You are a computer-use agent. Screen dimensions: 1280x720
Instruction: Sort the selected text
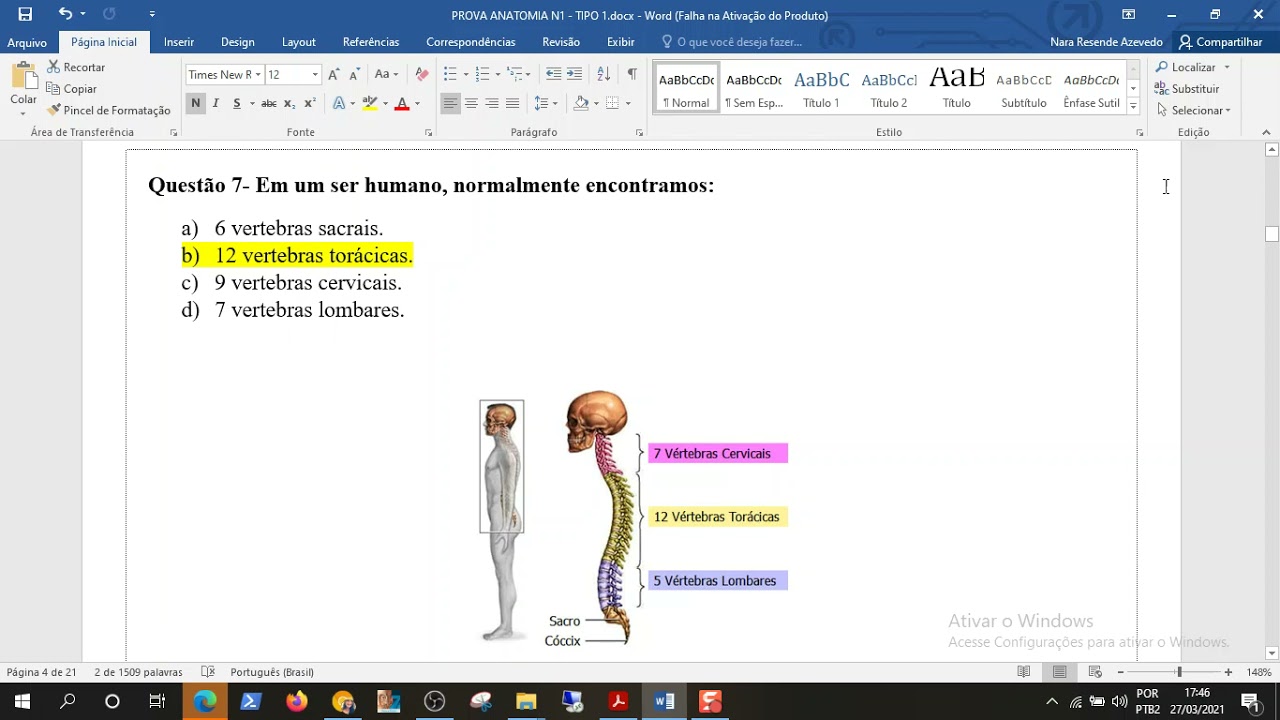pos(603,75)
